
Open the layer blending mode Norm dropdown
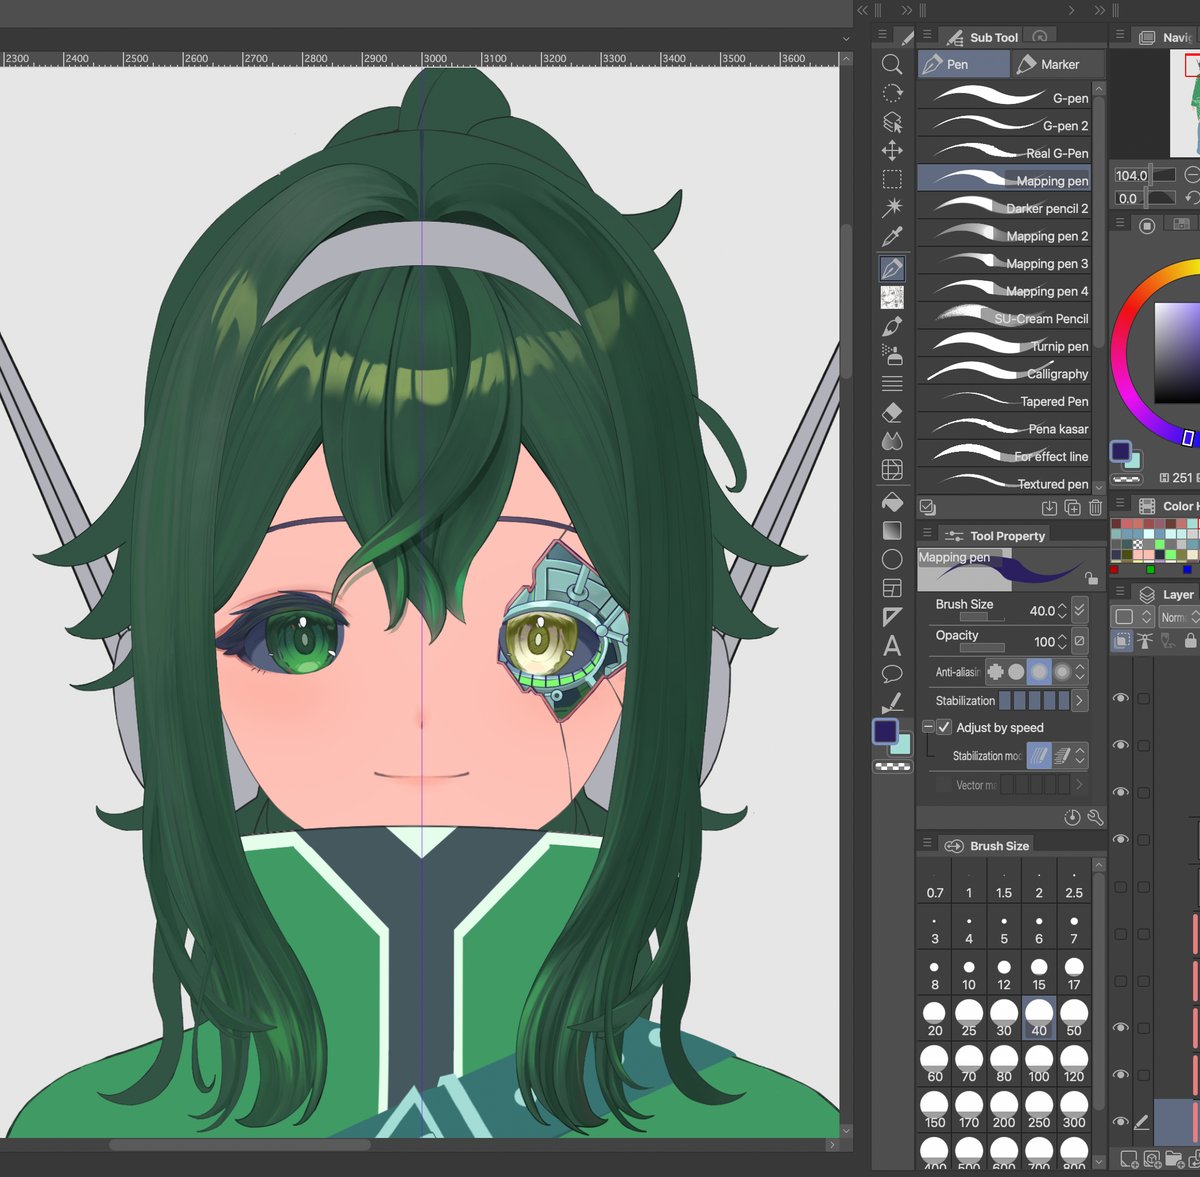click(x=1179, y=617)
